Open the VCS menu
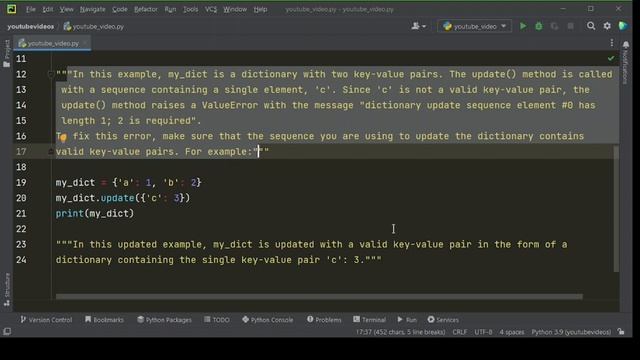 click(211, 9)
